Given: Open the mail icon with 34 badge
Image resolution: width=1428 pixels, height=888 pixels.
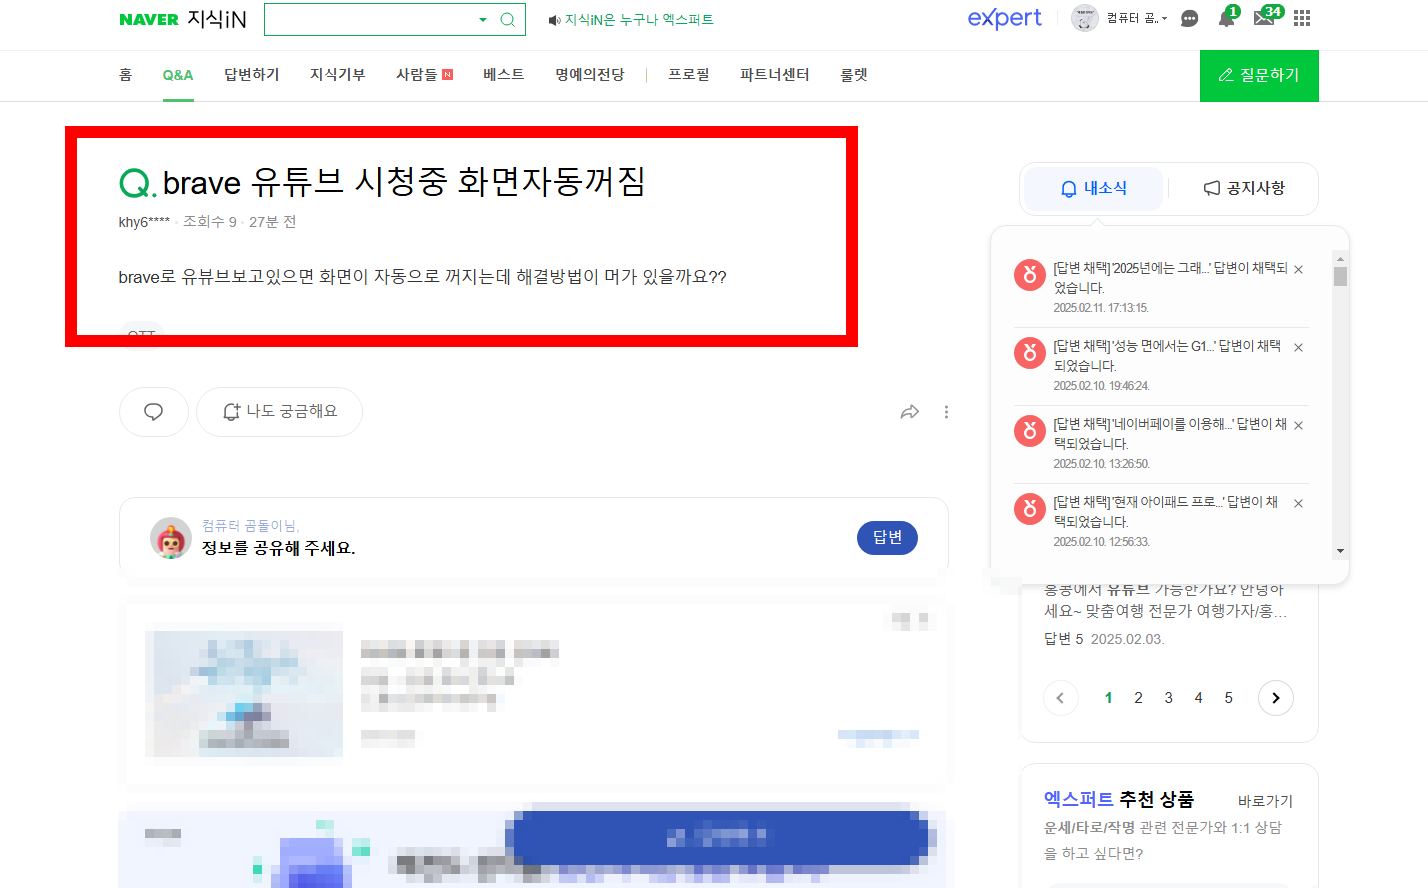Looking at the screenshot, I should tap(1266, 17).
